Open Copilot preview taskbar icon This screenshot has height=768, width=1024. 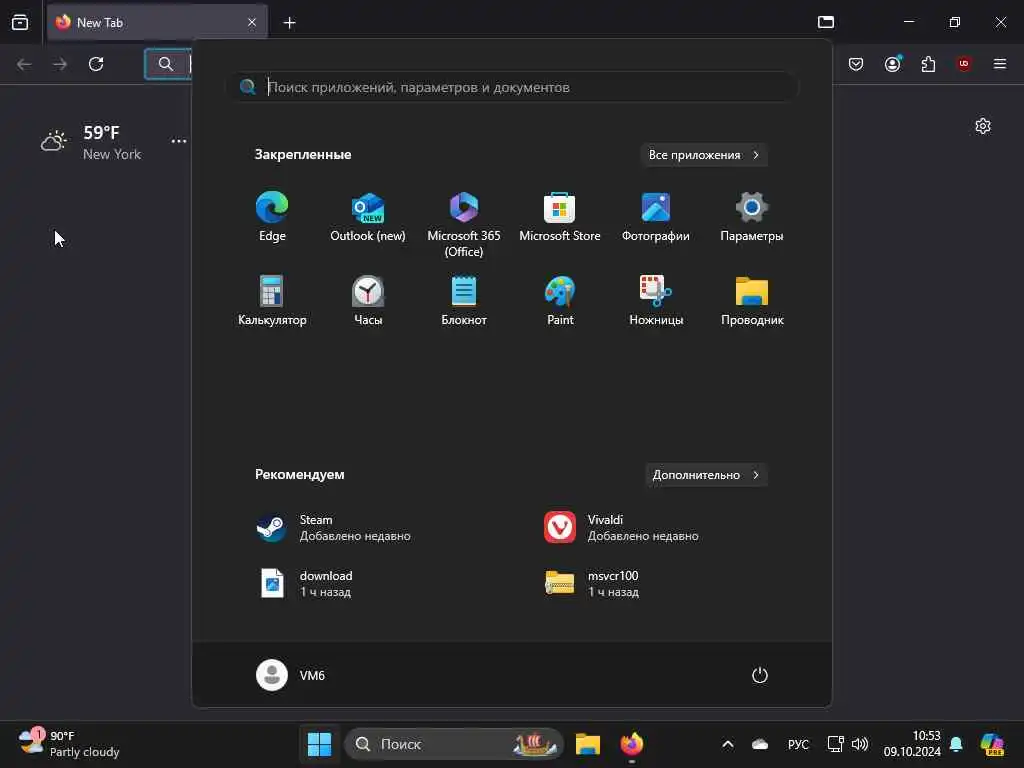point(991,744)
